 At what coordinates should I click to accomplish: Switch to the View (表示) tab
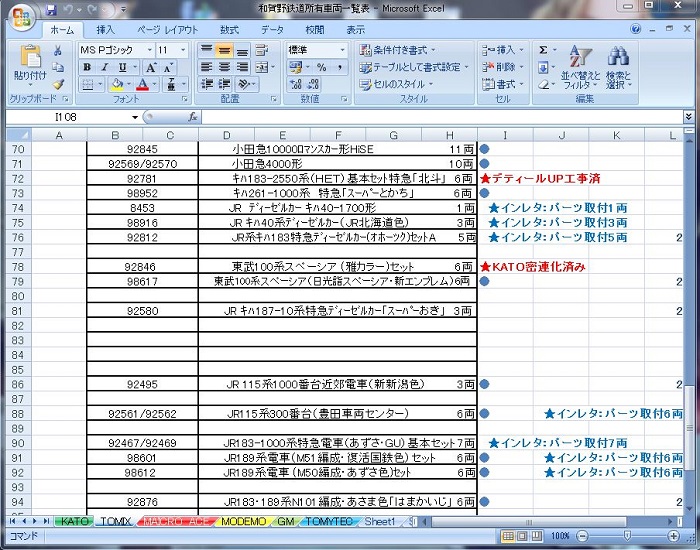pyautogui.click(x=355, y=30)
